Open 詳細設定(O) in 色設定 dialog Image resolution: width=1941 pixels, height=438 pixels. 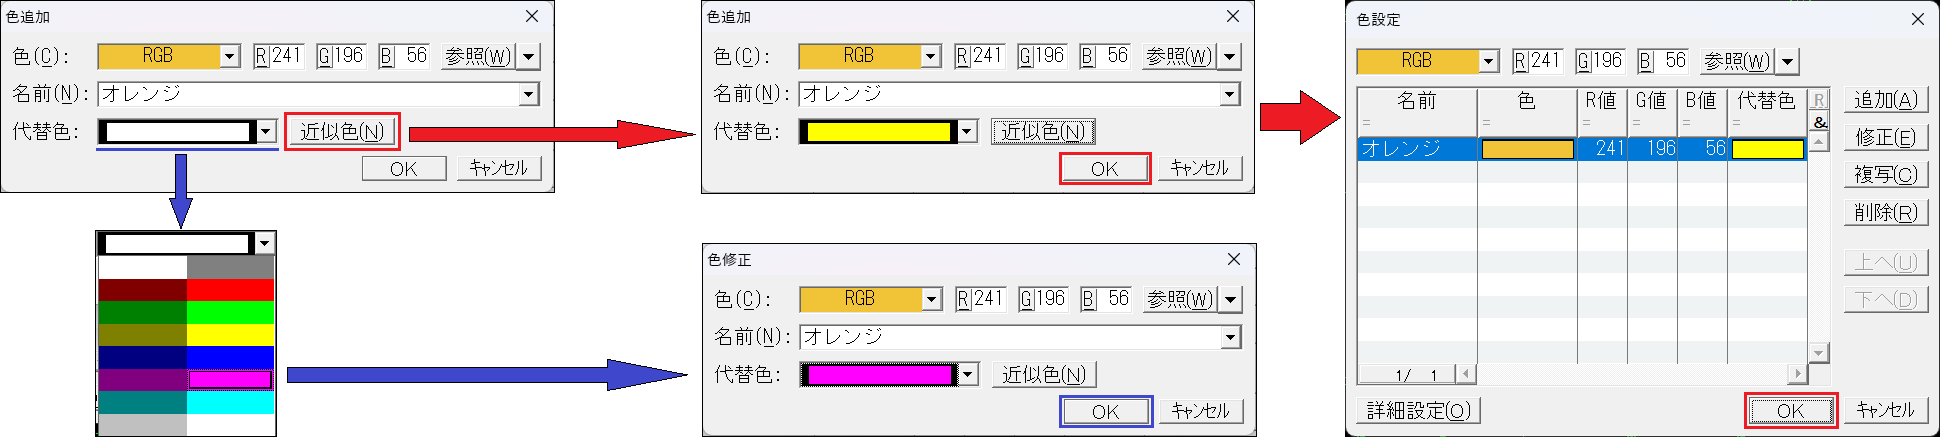click(x=1419, y=411)
